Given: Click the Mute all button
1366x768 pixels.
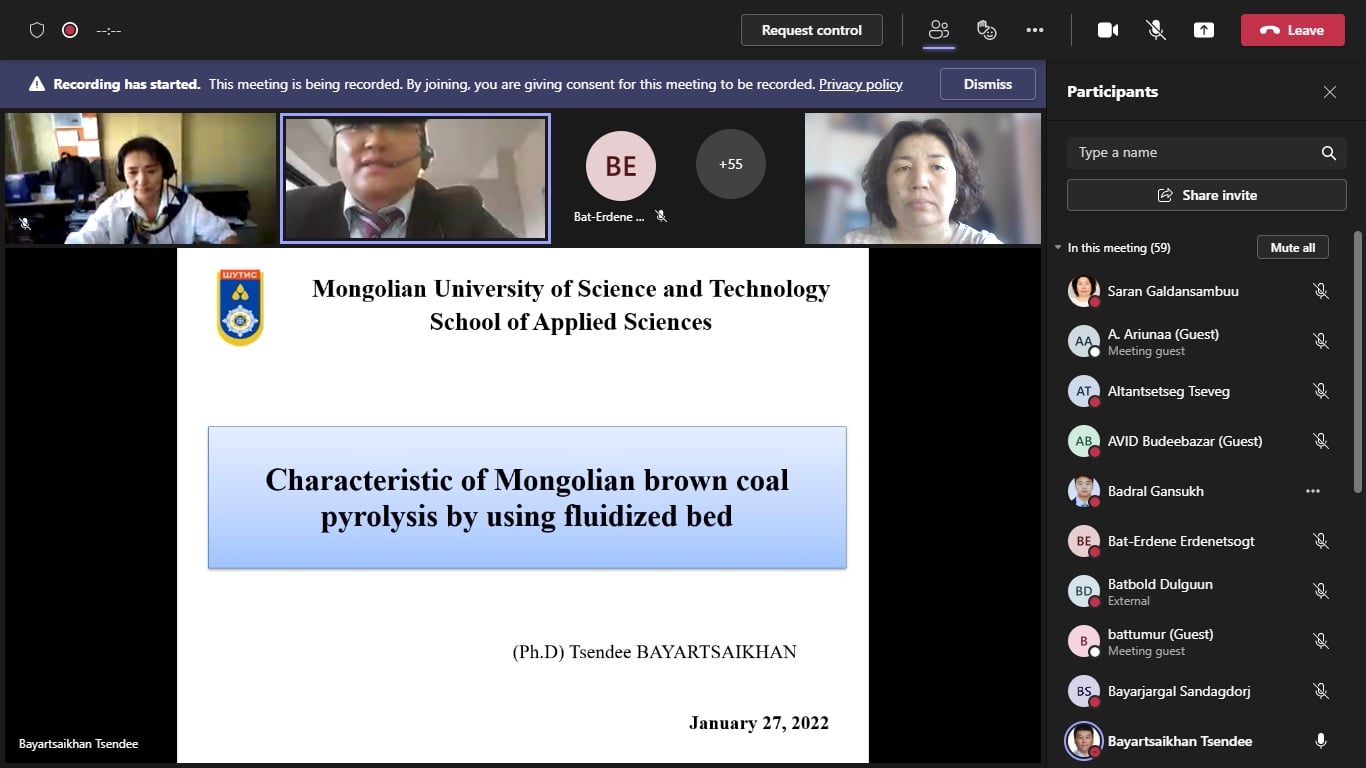Looking at the screenshot, I should (x=1293, y=247).
